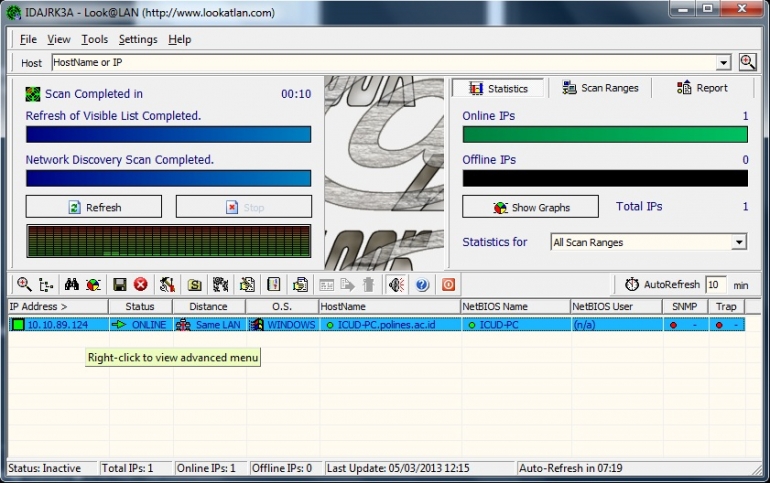770x483 pixels.
Task: Click the black Offline IPs bar
Action: tap(605, 178)
